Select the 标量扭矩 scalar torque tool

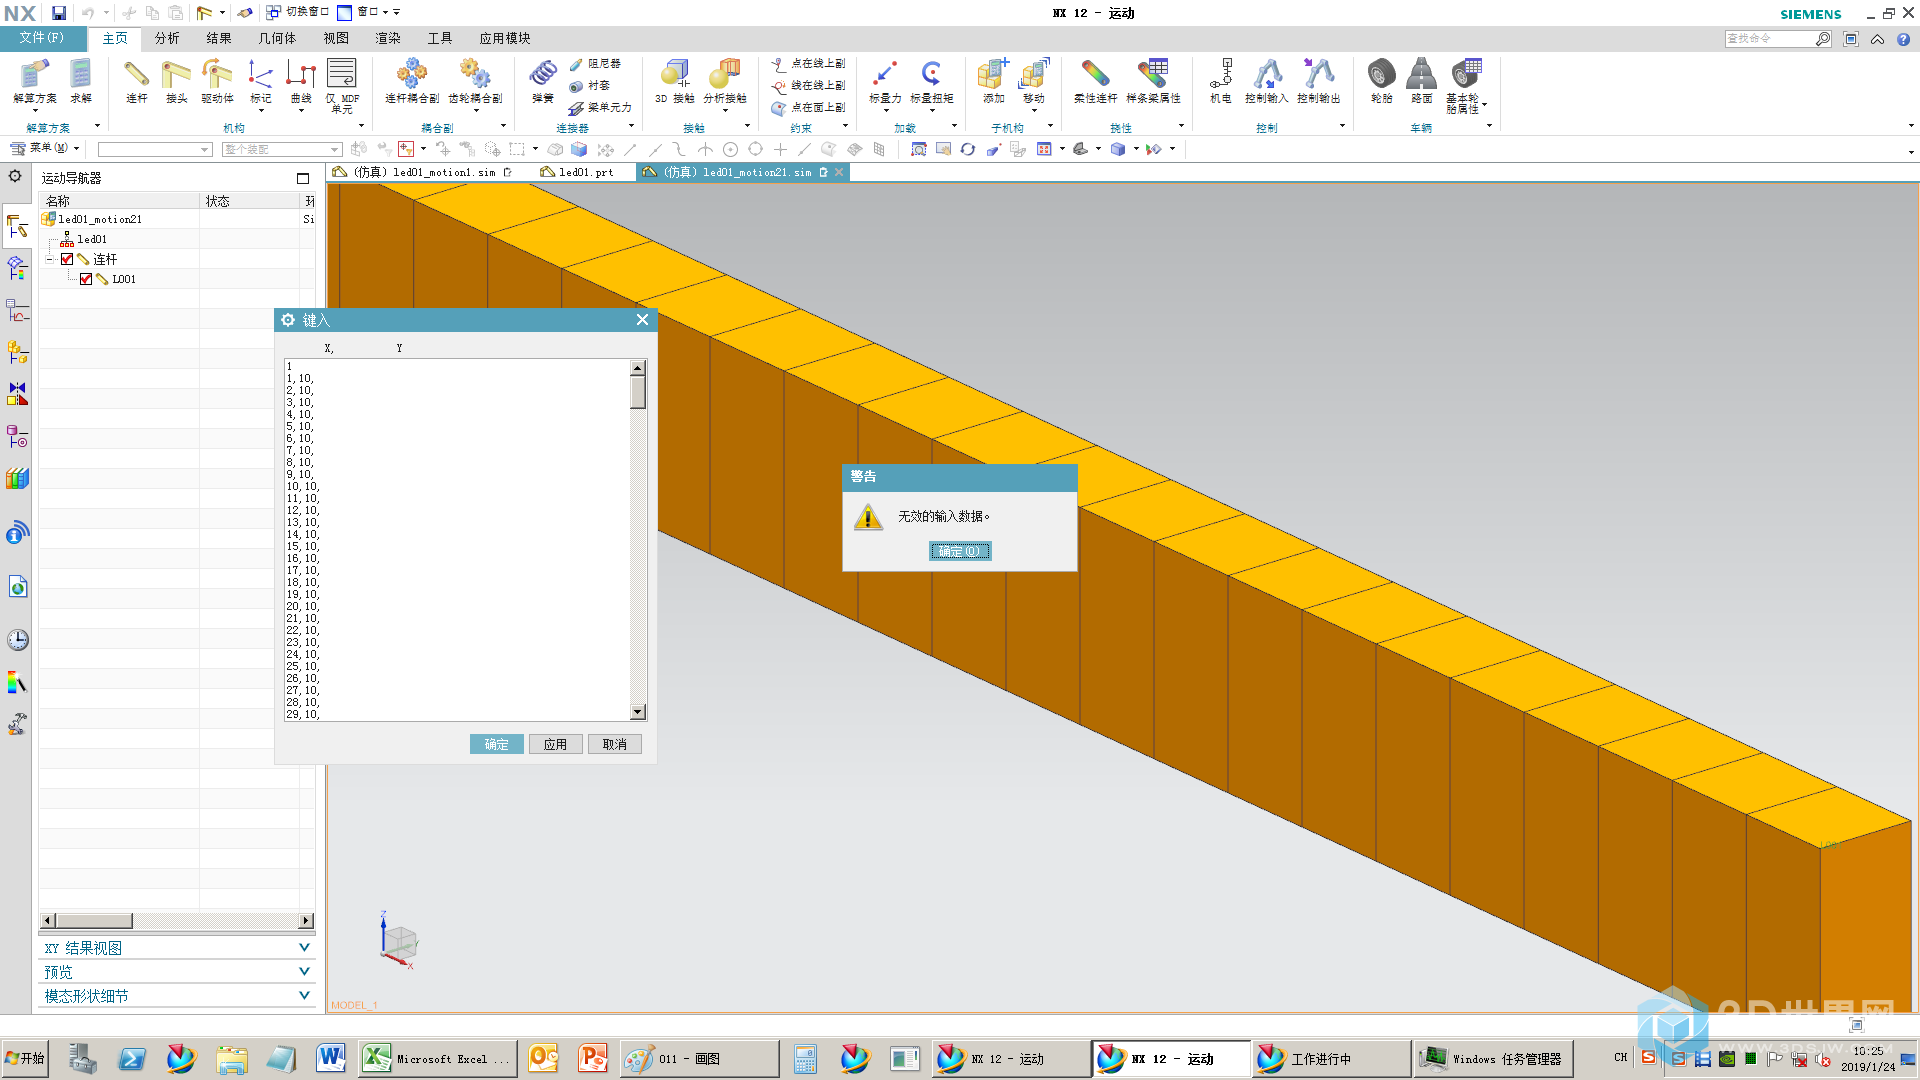[x=932, y=82]
